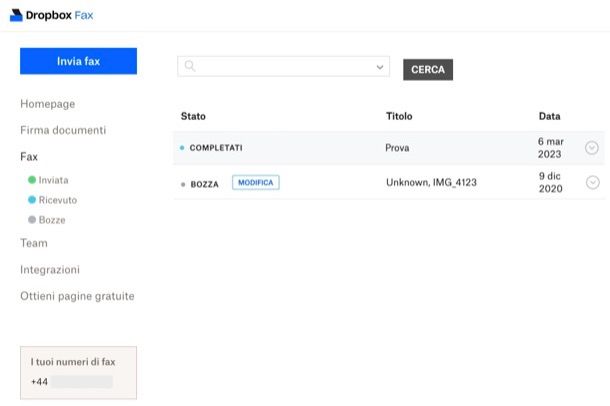This screenshot has height=406, width=610.
Task: Click the COMPLETATI status label
Action: (x=216, y=148)
